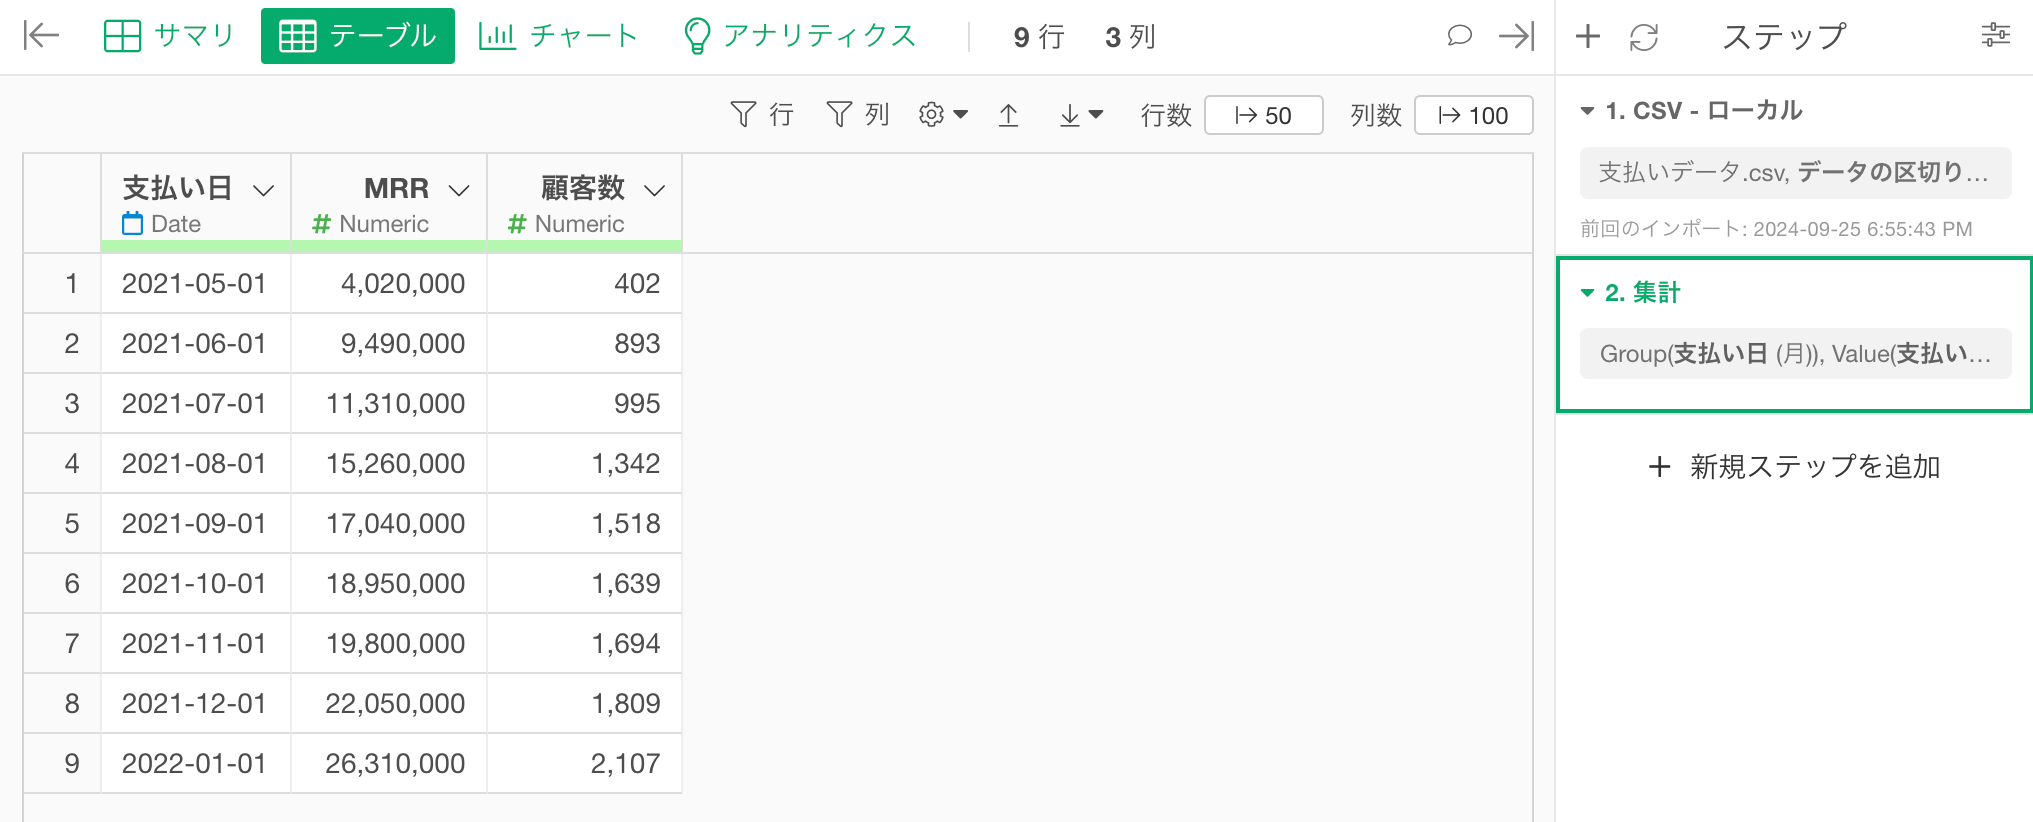Open the row filter (行)
The height and width of the screenshot is (822, 2033).
tap(762, 115)
